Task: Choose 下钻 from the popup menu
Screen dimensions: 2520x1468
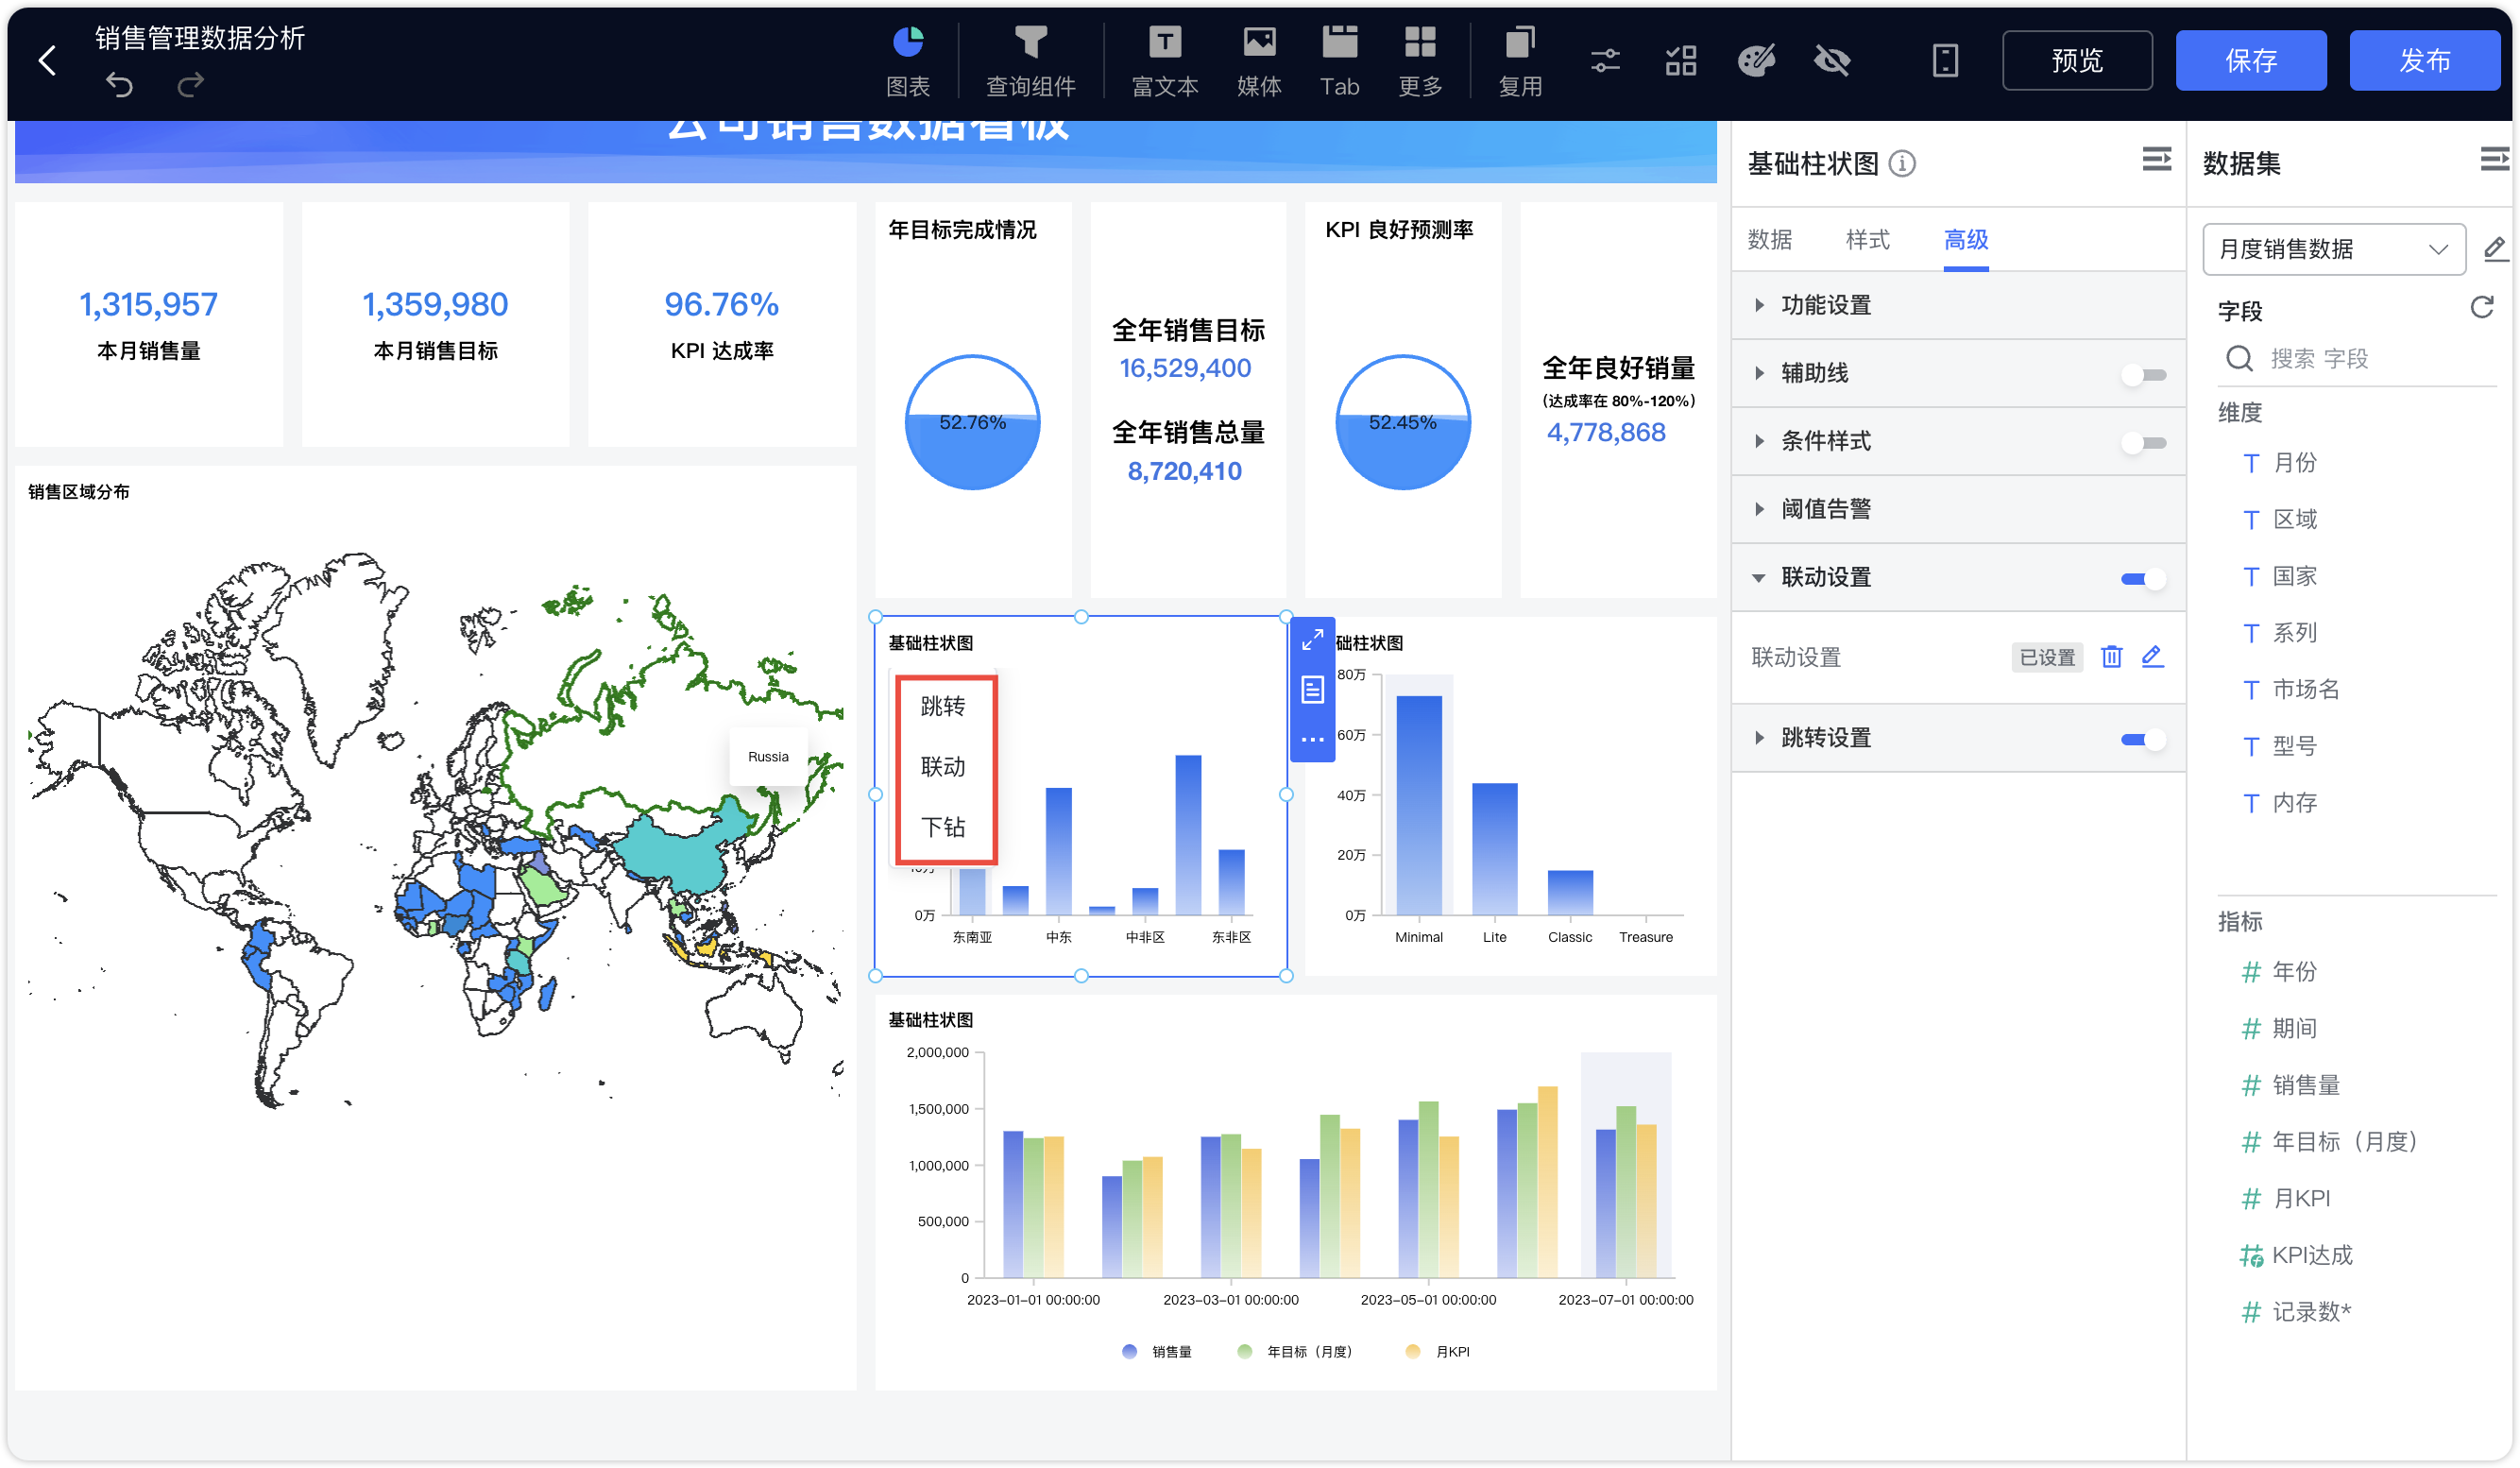Action: click(943, 827)
